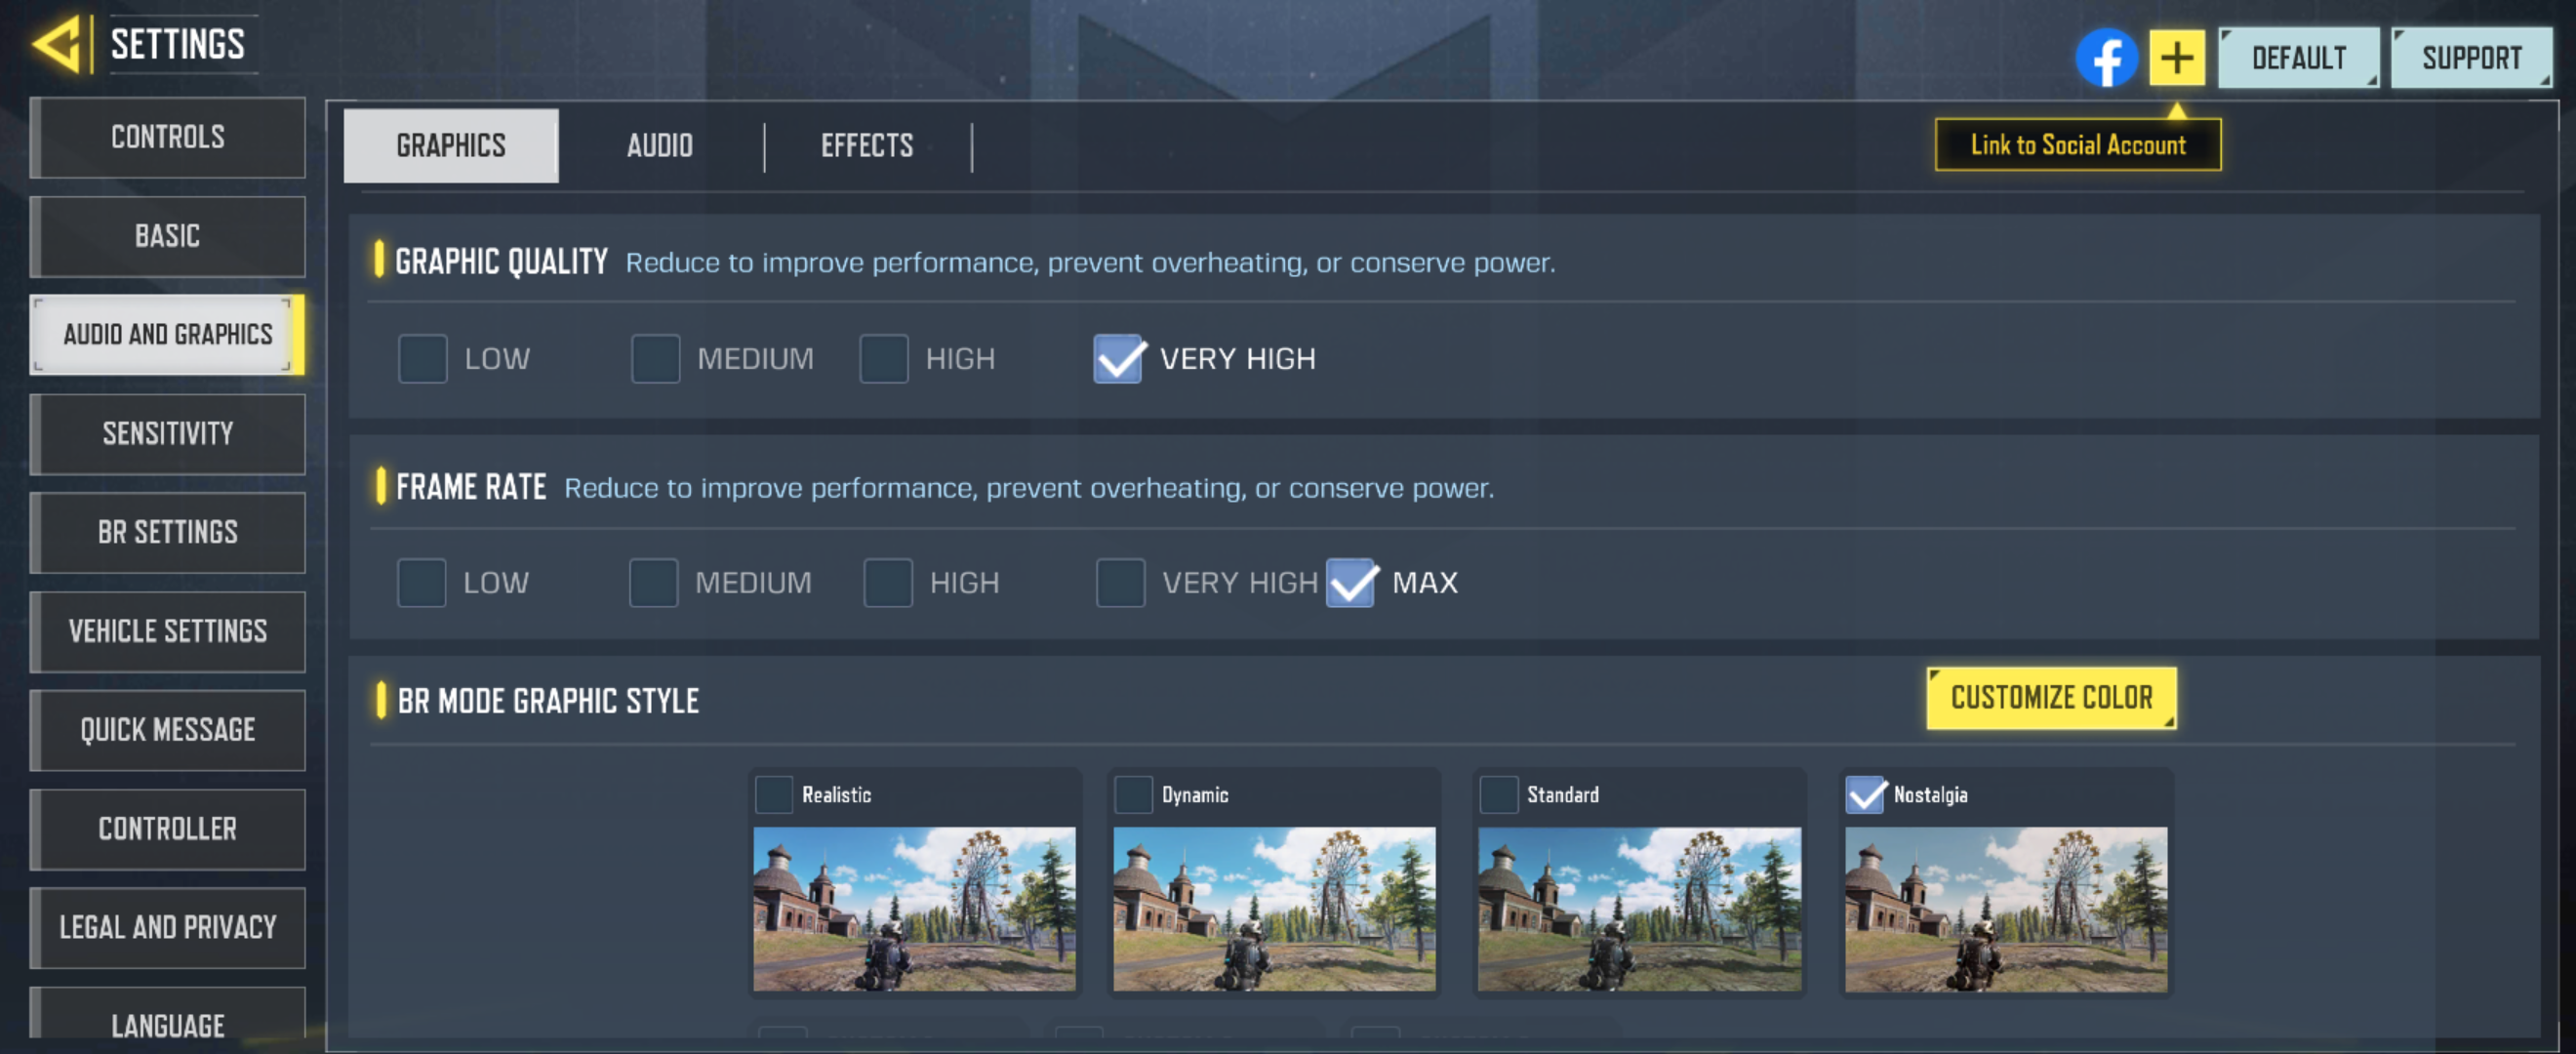Switch to the EFFECTS tab
This screenshot has width=2576, height=1054.
(867, 146)
